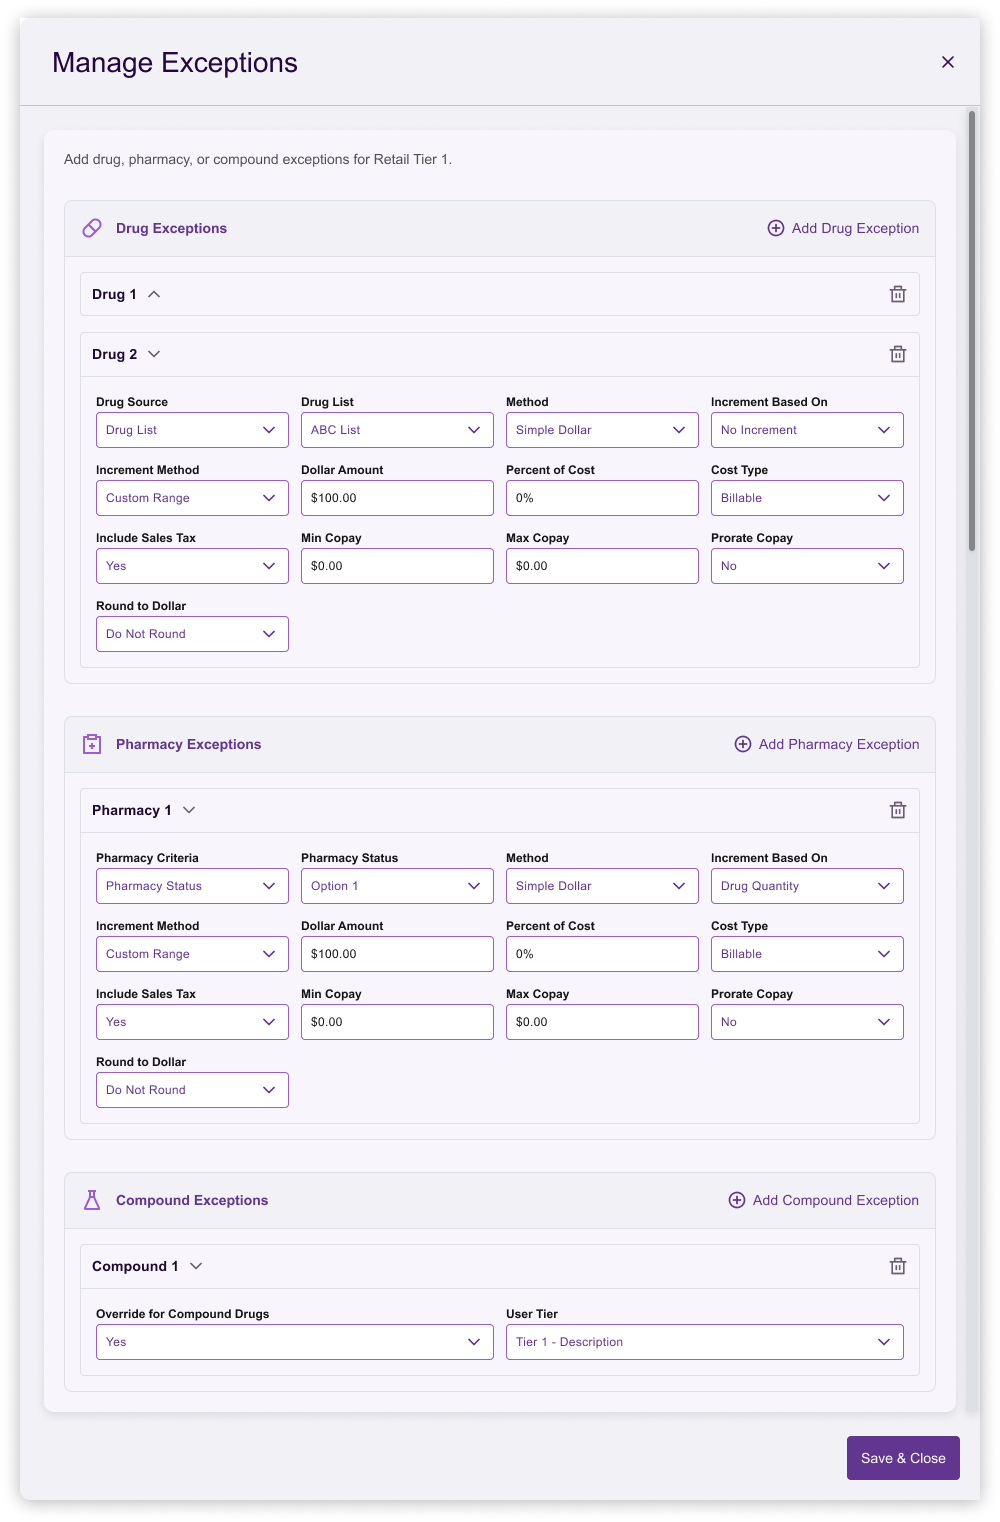Open Pharmacy 1 Round to Dollar dropdown

tap(192, 1090)
